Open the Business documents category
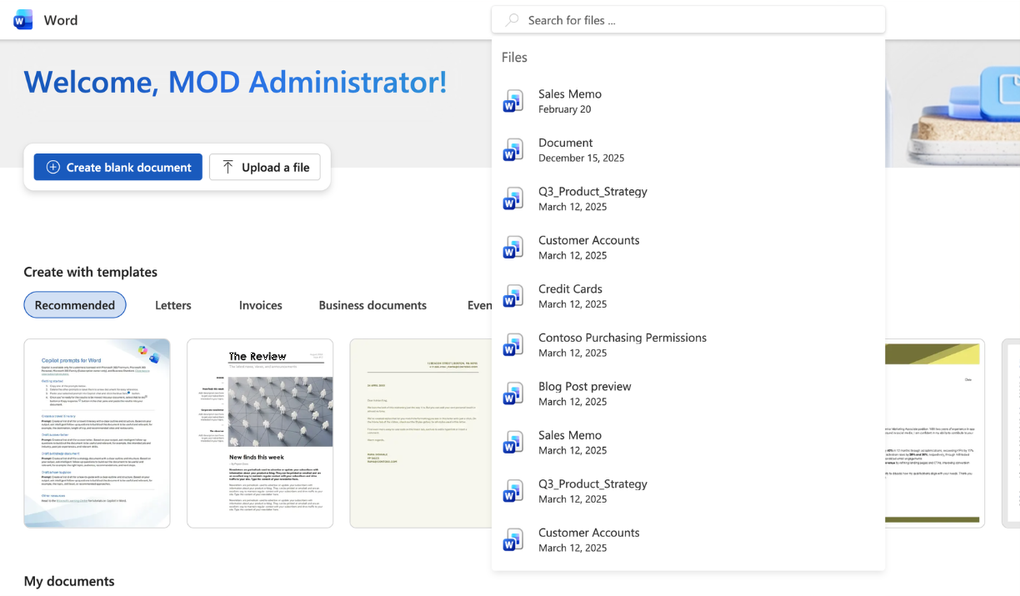 point(373,305)
